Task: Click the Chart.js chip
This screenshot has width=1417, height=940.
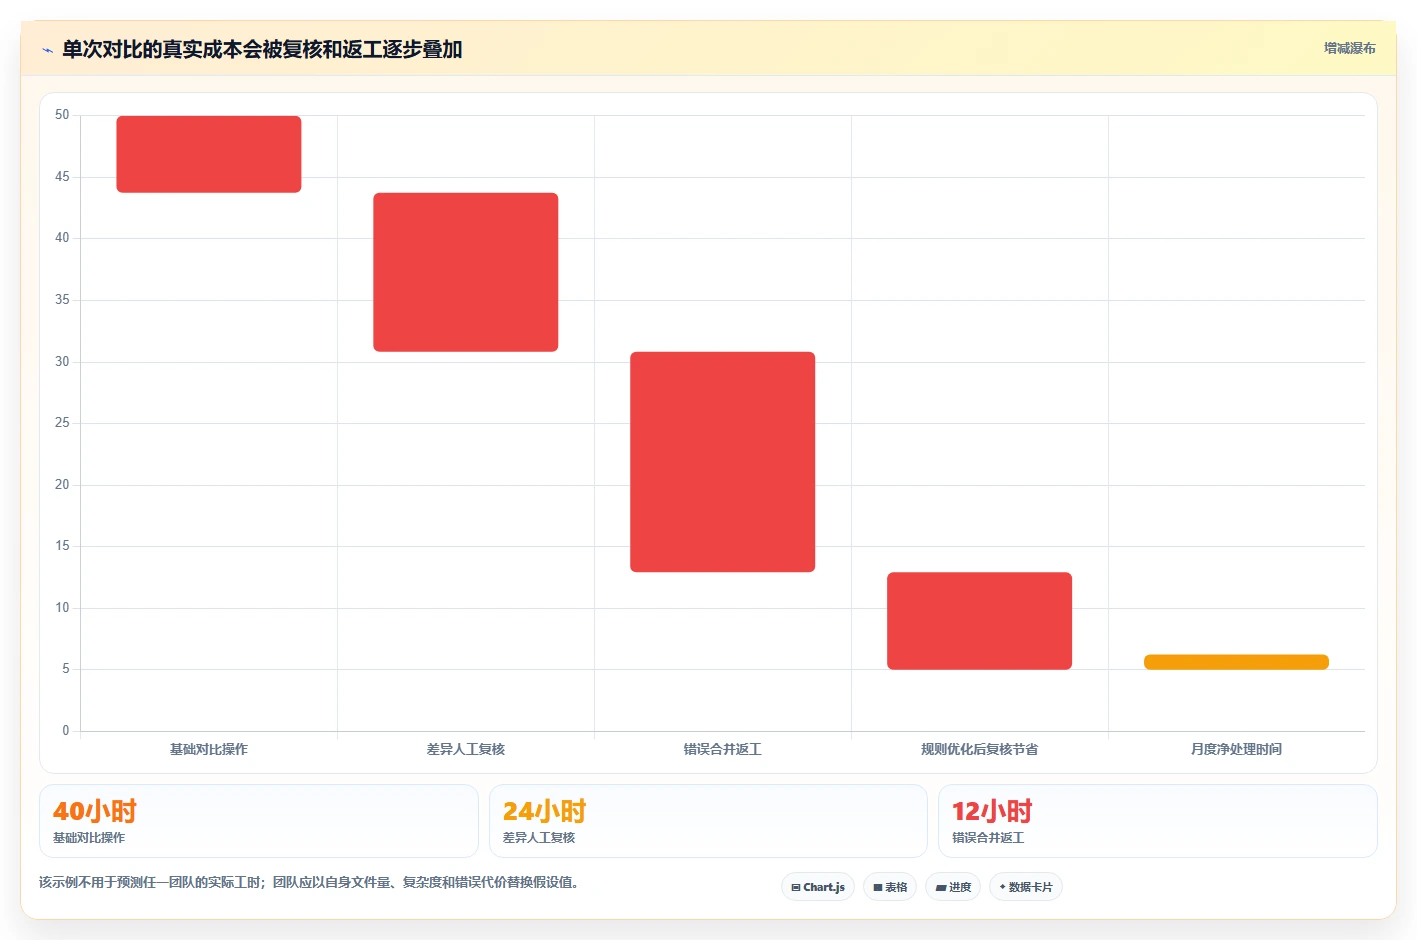Action: click(x=818, y=887)
